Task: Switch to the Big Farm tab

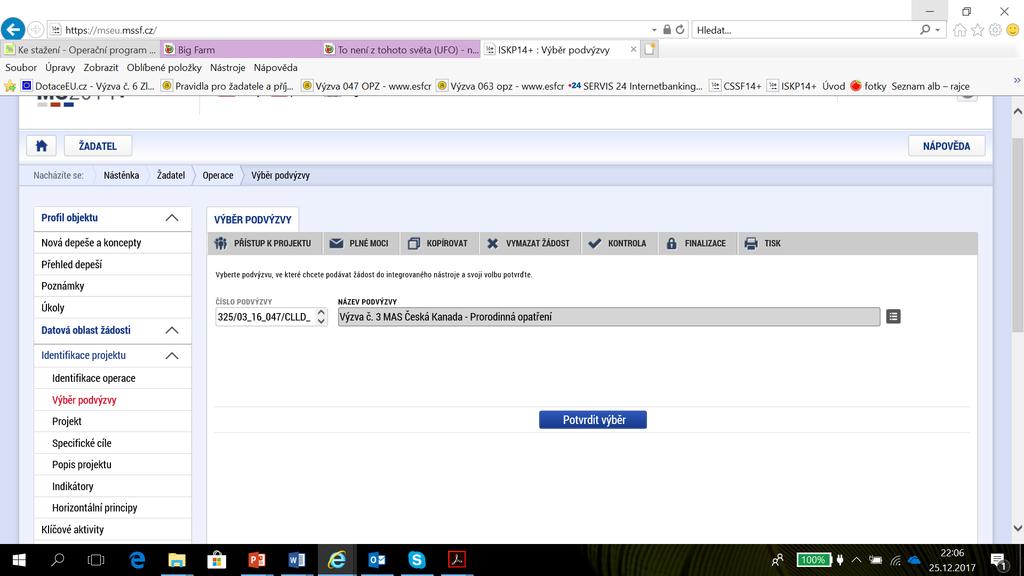Action: [x=240, y=50]
